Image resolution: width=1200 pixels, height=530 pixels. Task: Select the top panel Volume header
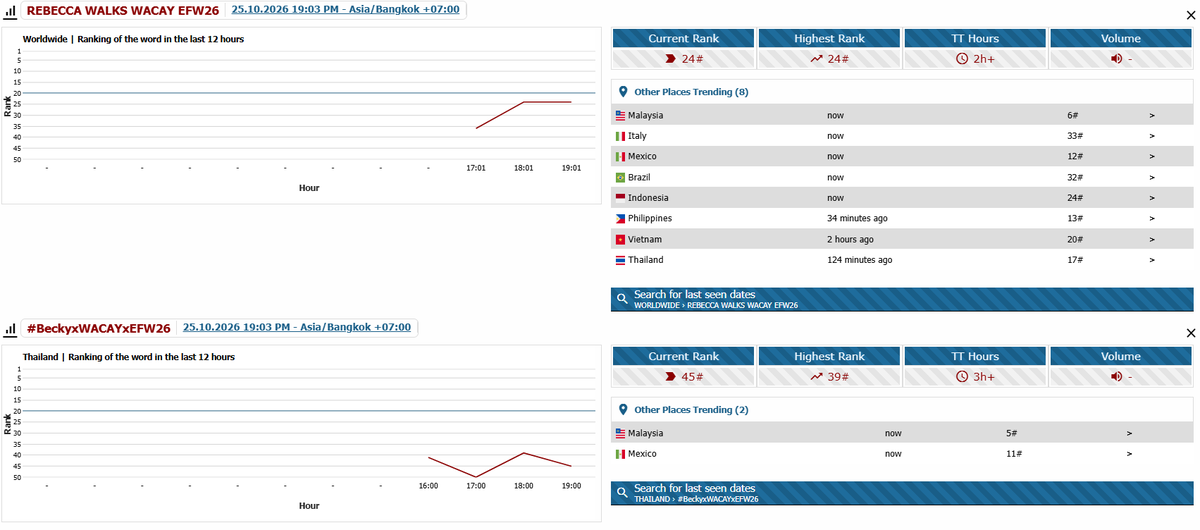tap(1121, 38)
